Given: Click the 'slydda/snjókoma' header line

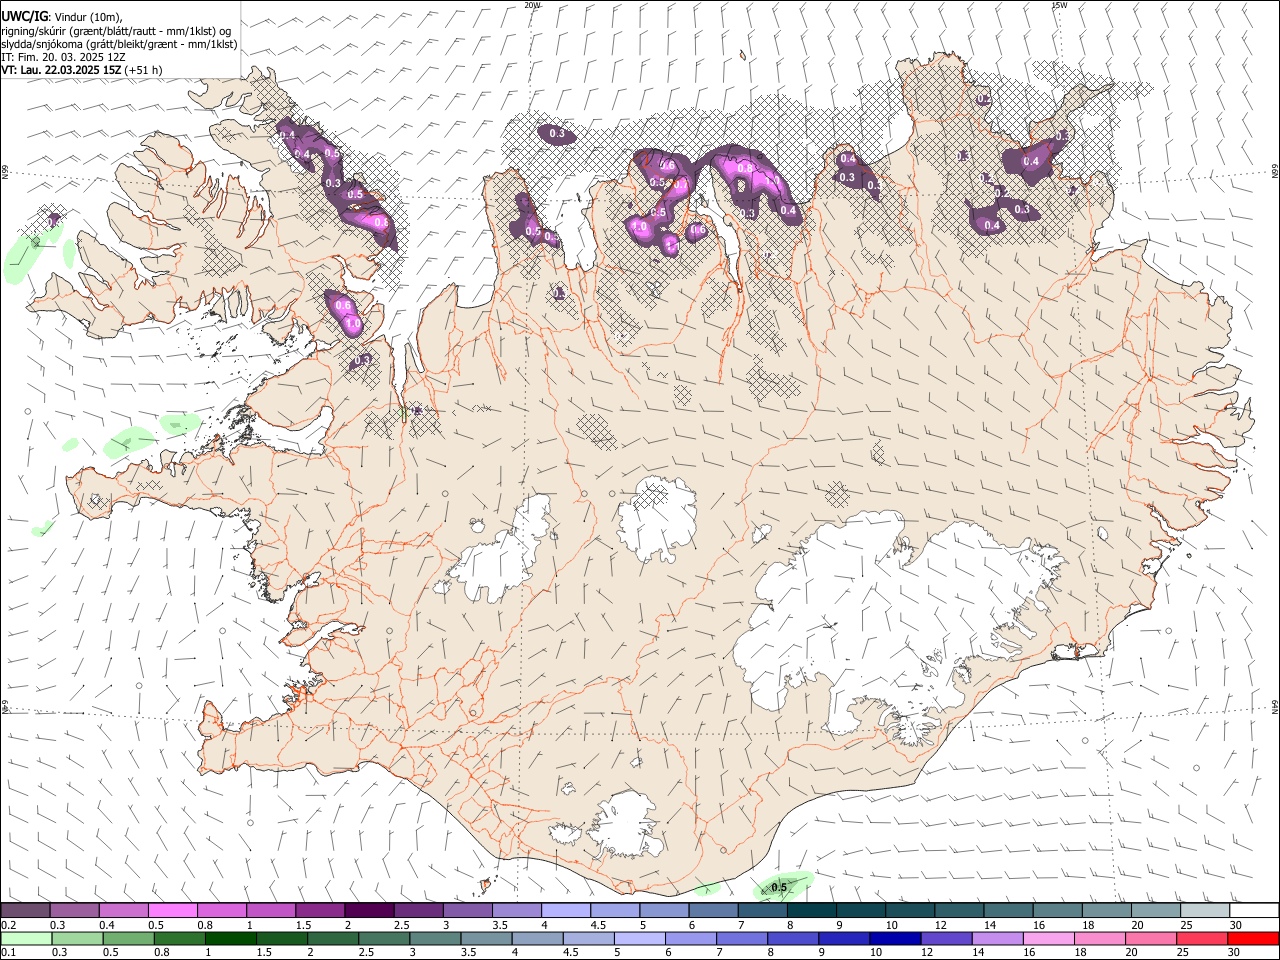Looking at the screenshot, I should pos(119,44).
